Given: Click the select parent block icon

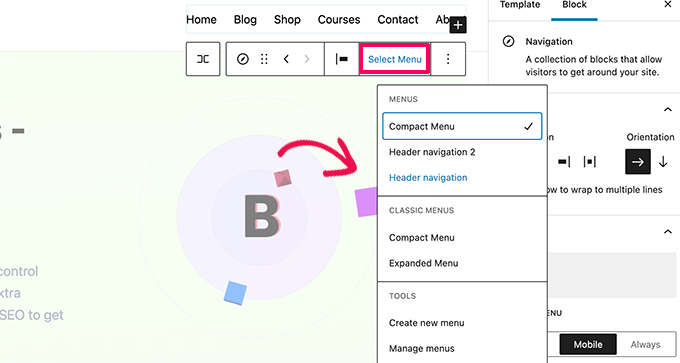Looking at the screenshot, I should point(203,59).
